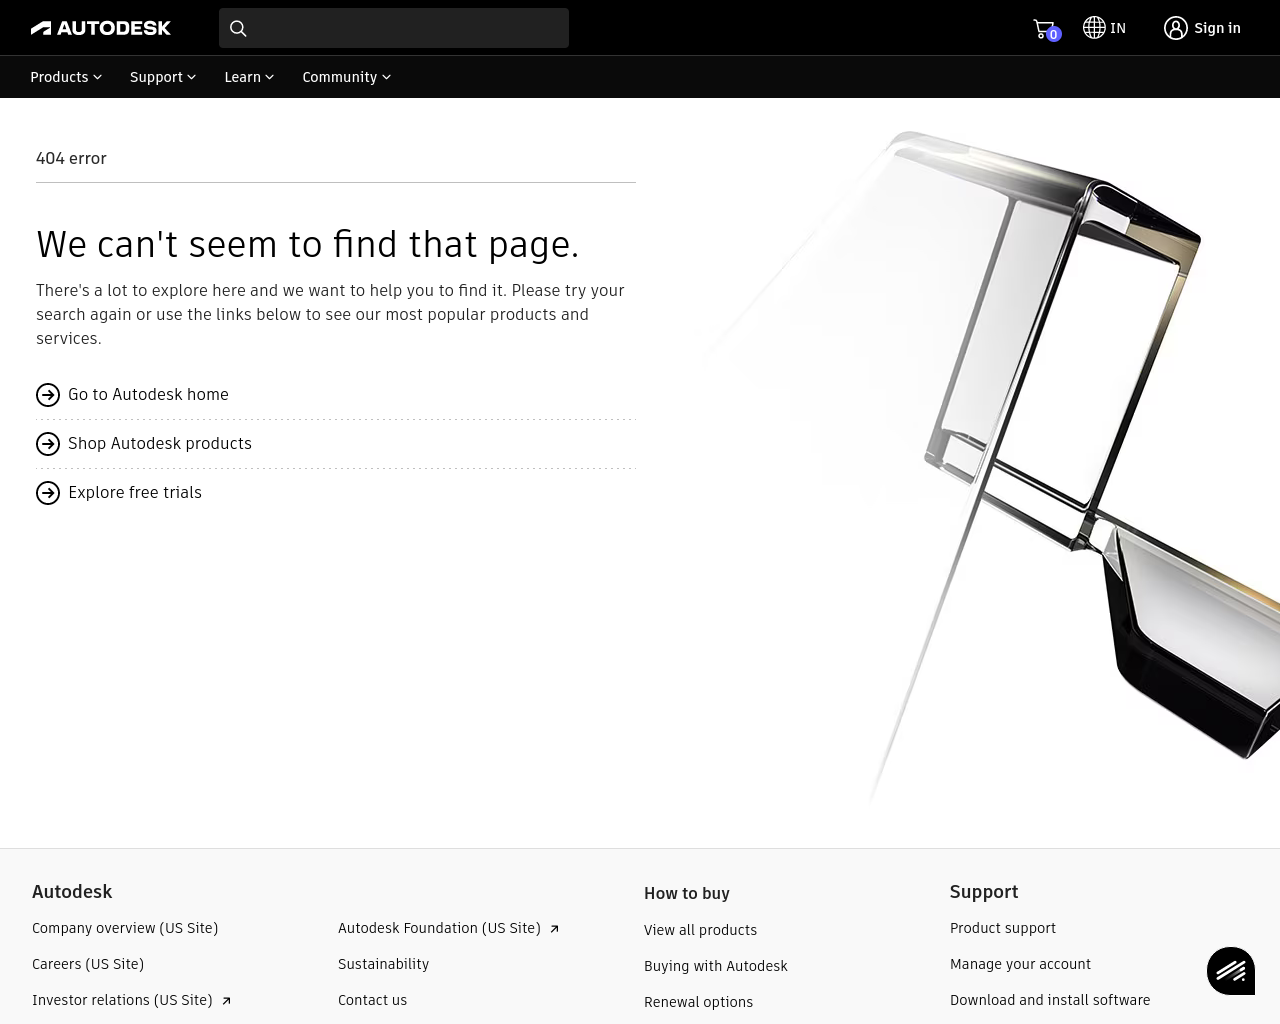Open Buying with Autodesk link
1280x1024 pixels.
point(716,966)
